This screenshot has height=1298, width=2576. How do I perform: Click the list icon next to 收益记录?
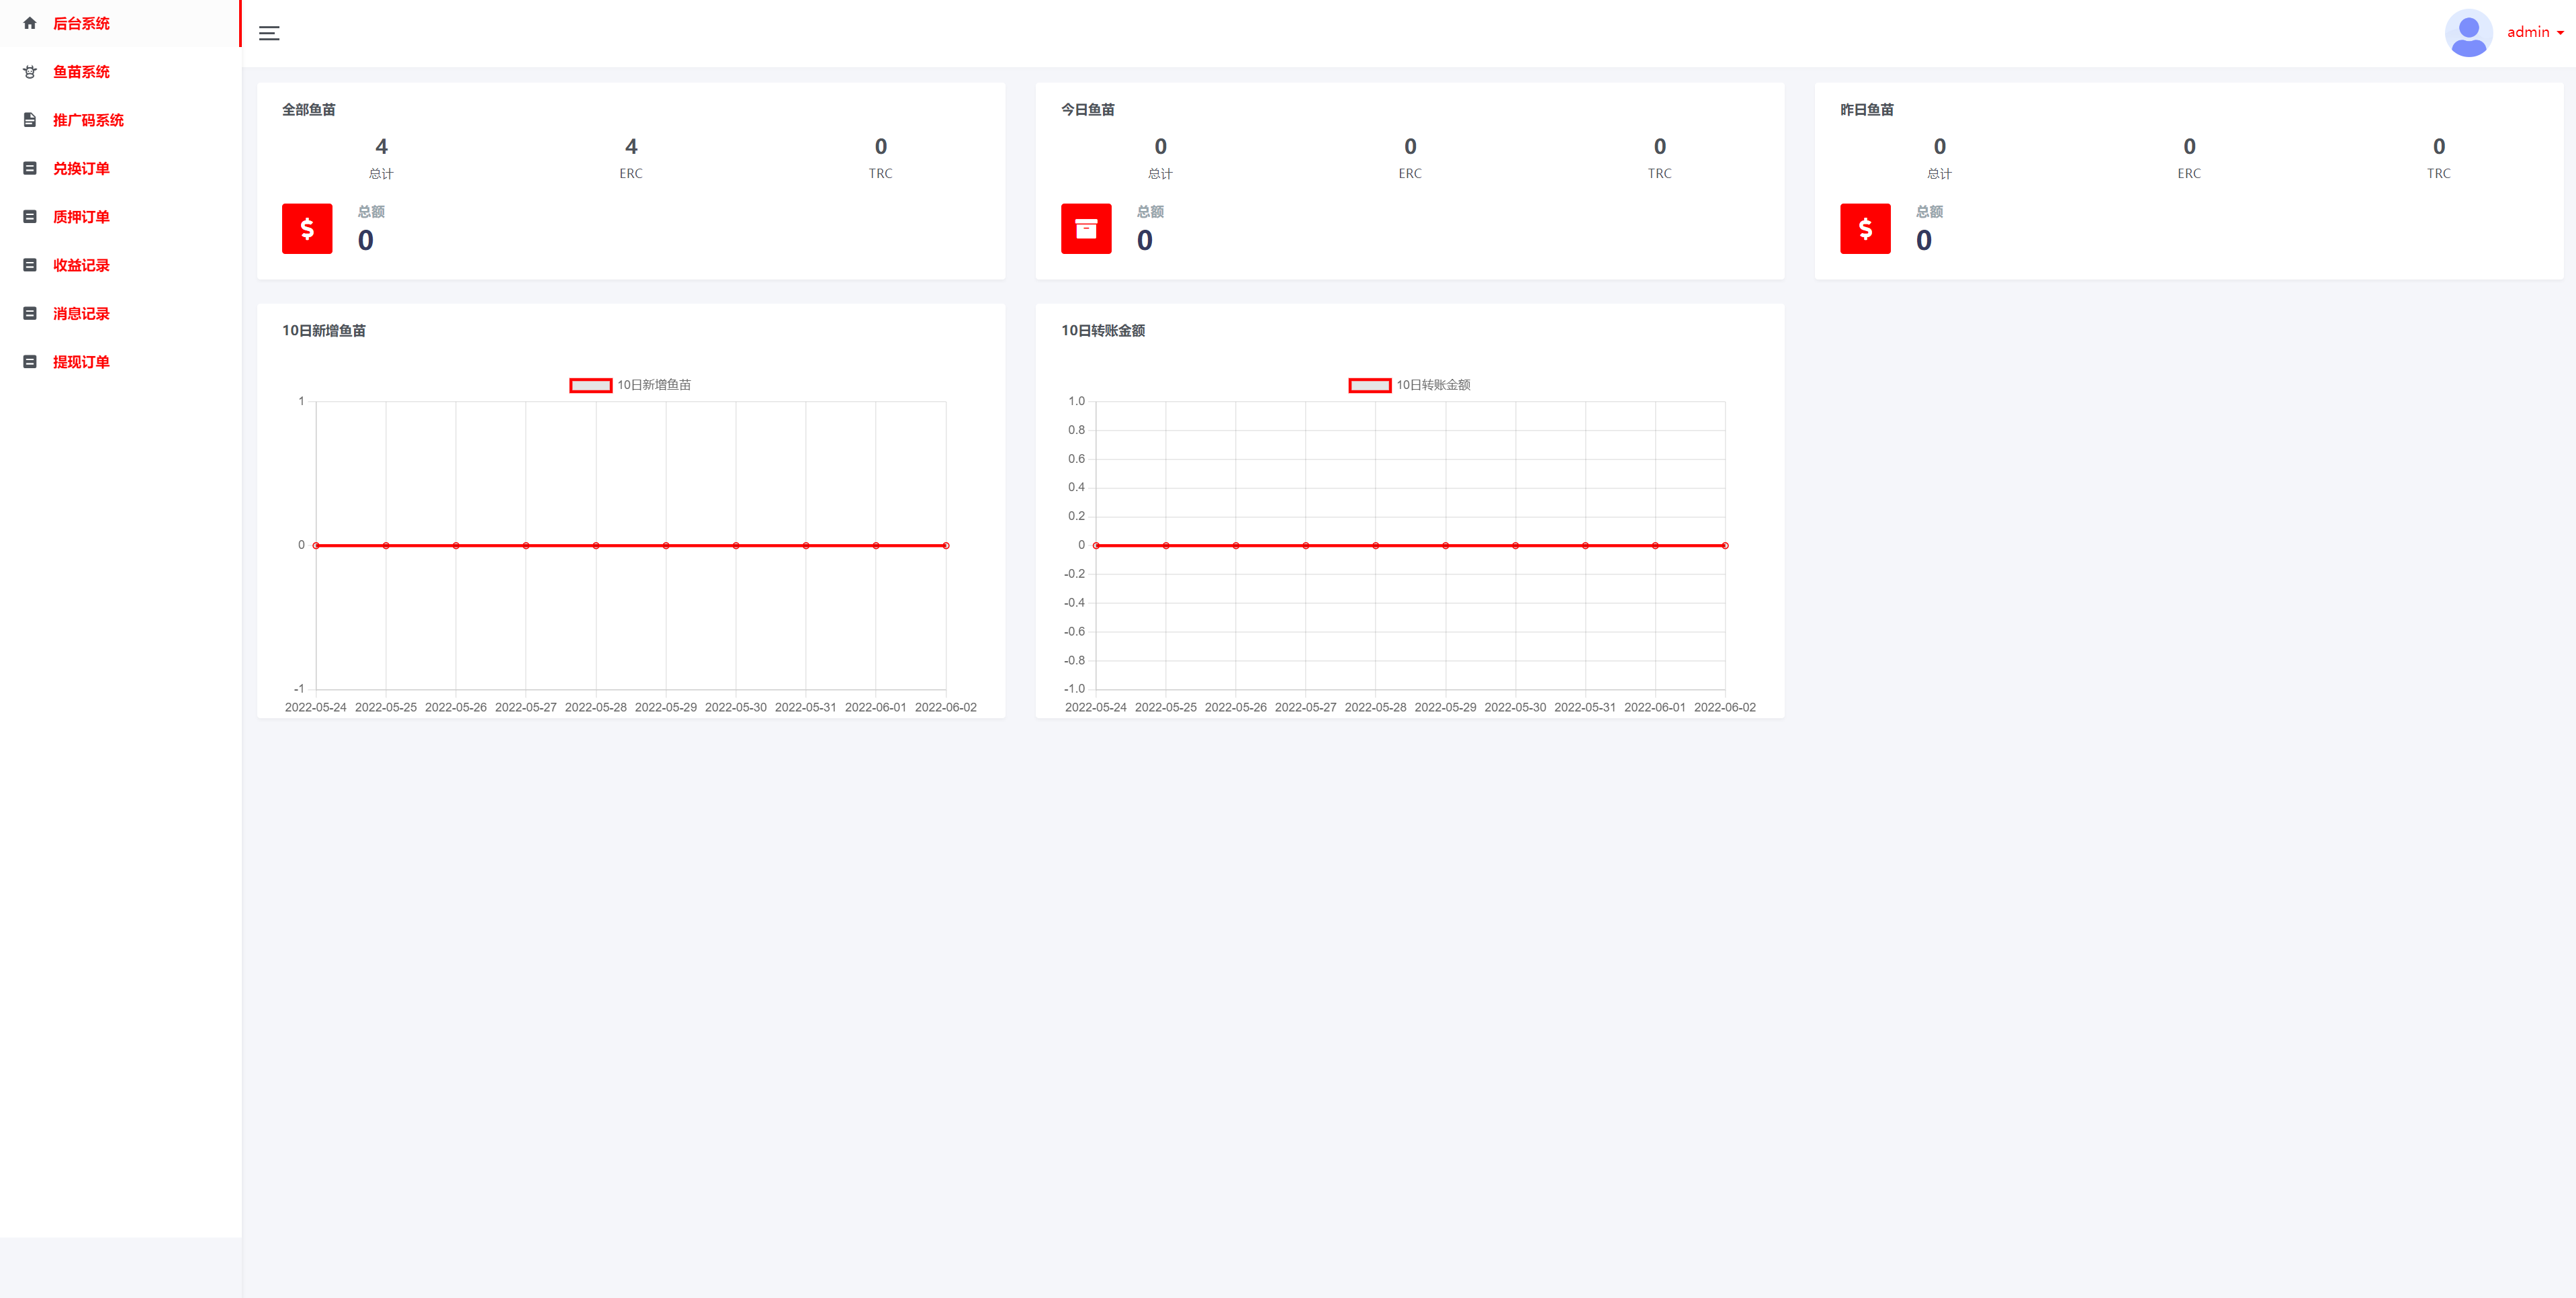coord(29,264)
